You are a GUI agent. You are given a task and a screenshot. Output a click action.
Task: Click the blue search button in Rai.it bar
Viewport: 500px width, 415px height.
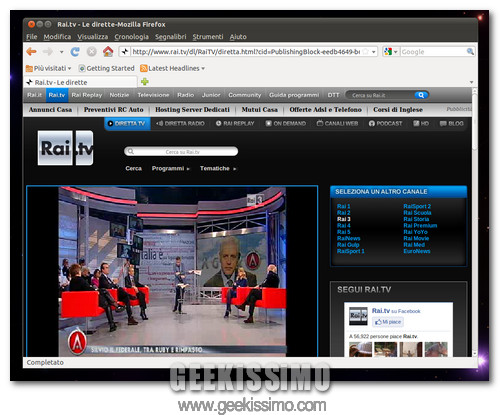(x=421, y=95)
